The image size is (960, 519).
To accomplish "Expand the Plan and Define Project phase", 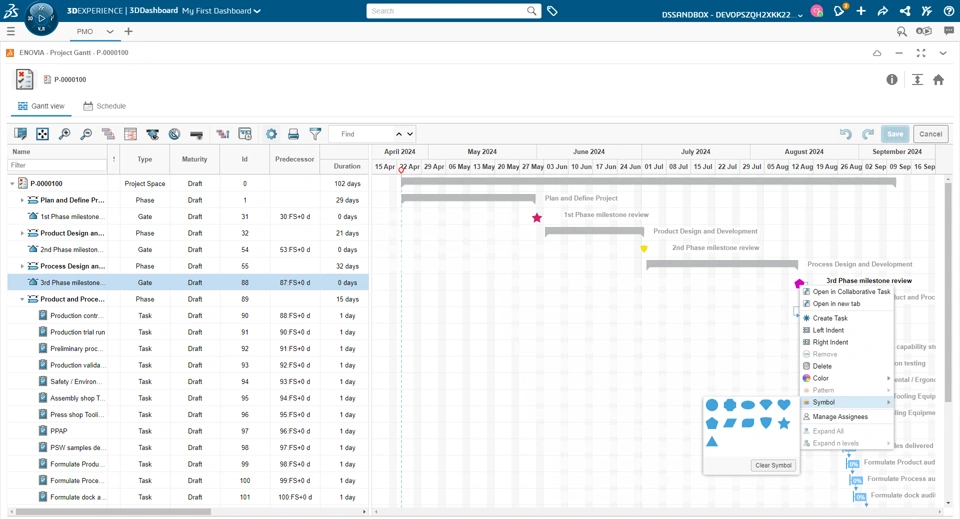I will tap(22, 200).
